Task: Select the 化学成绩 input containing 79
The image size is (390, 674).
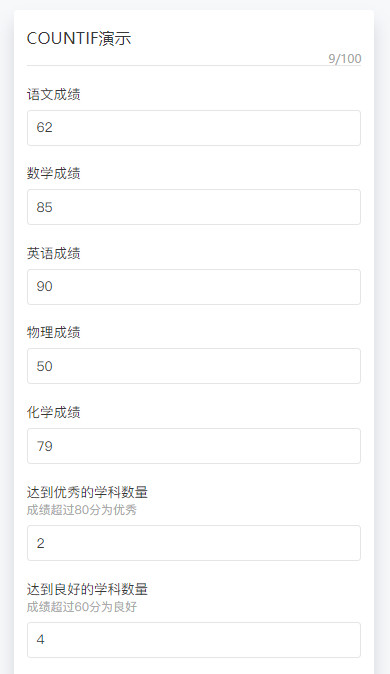Action: pos(194,446)
